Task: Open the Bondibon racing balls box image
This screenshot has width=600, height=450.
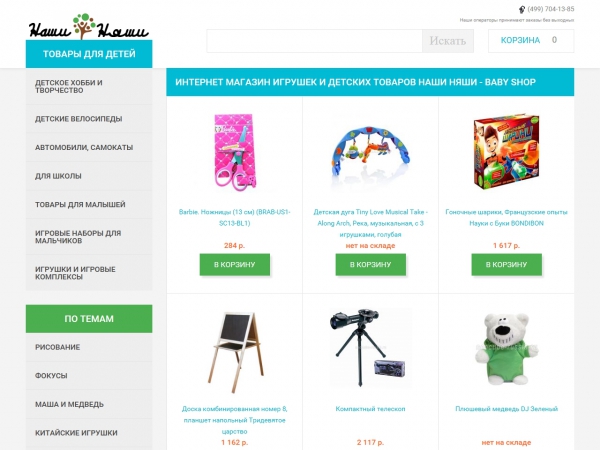Action: point(506,152)
